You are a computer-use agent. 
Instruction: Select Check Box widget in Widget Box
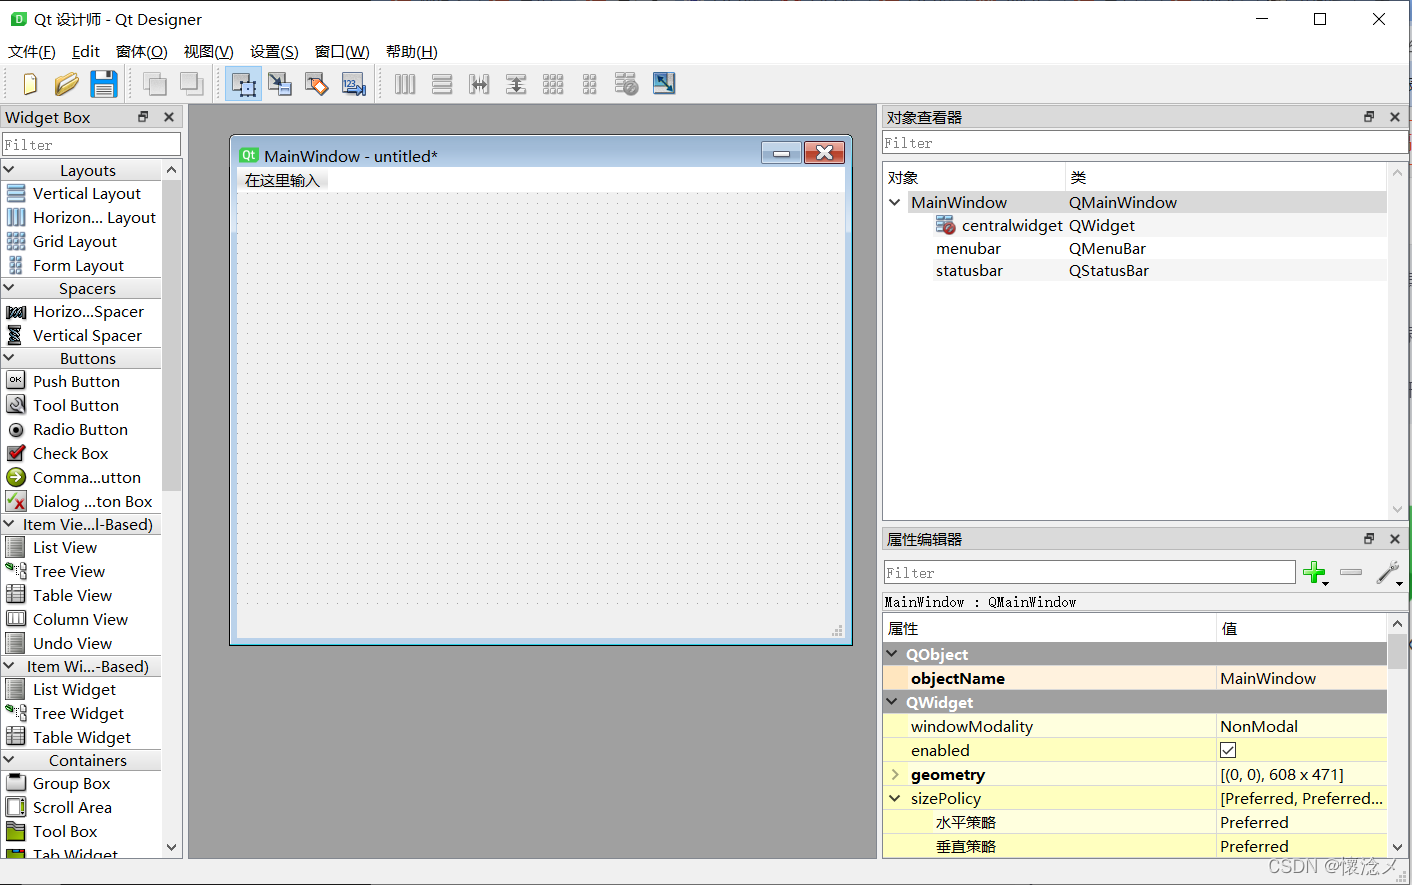pyautogui.click(x=70, y=453)
